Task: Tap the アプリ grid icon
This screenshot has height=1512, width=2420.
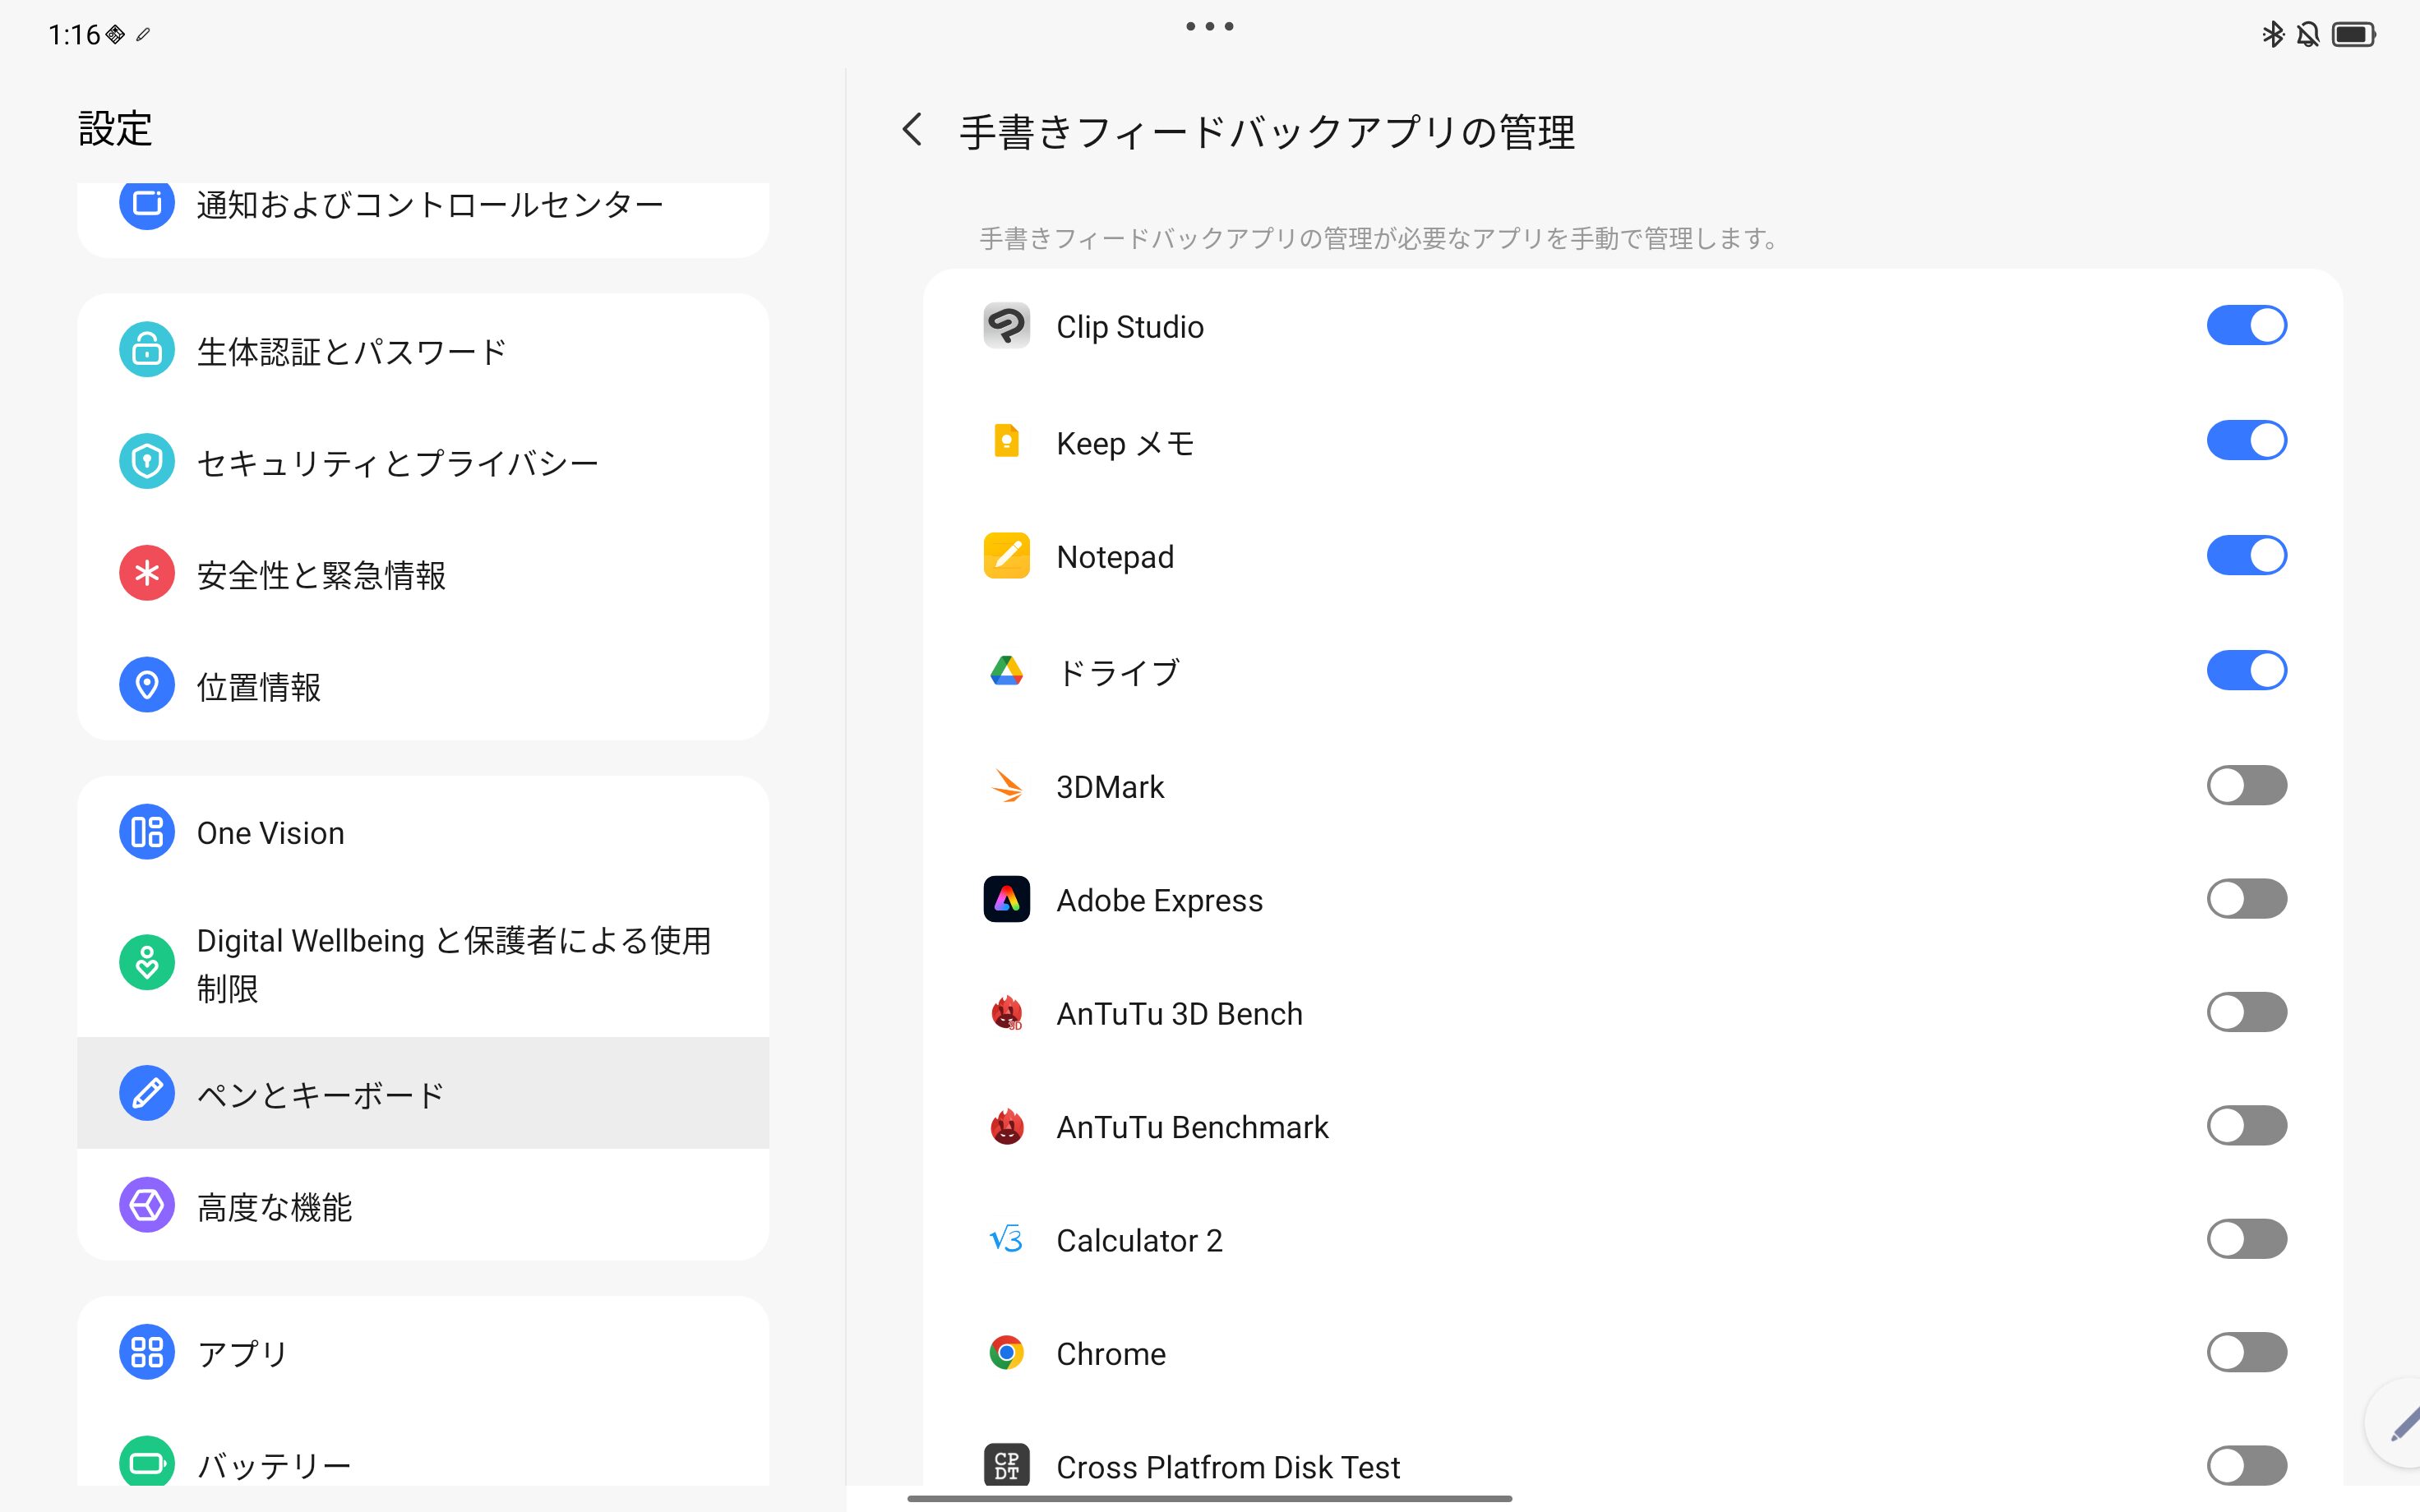Action: click(147, 1352)
